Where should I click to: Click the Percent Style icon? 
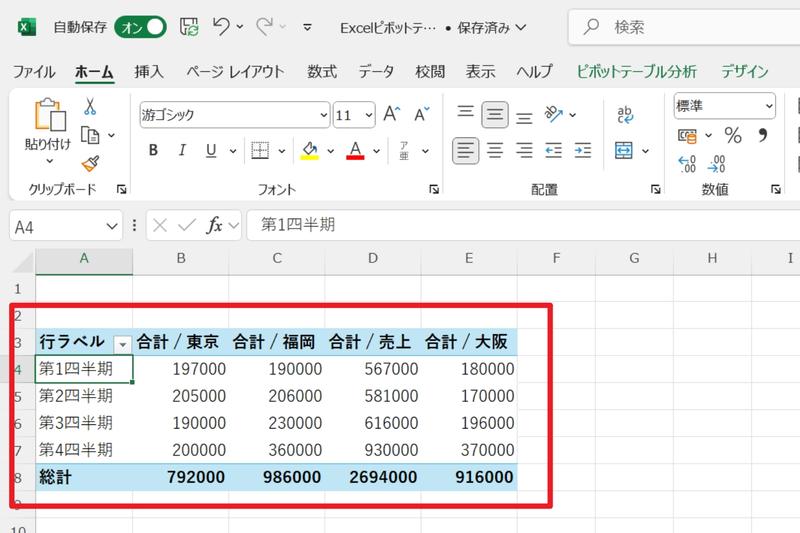click(x=733, y=135)
